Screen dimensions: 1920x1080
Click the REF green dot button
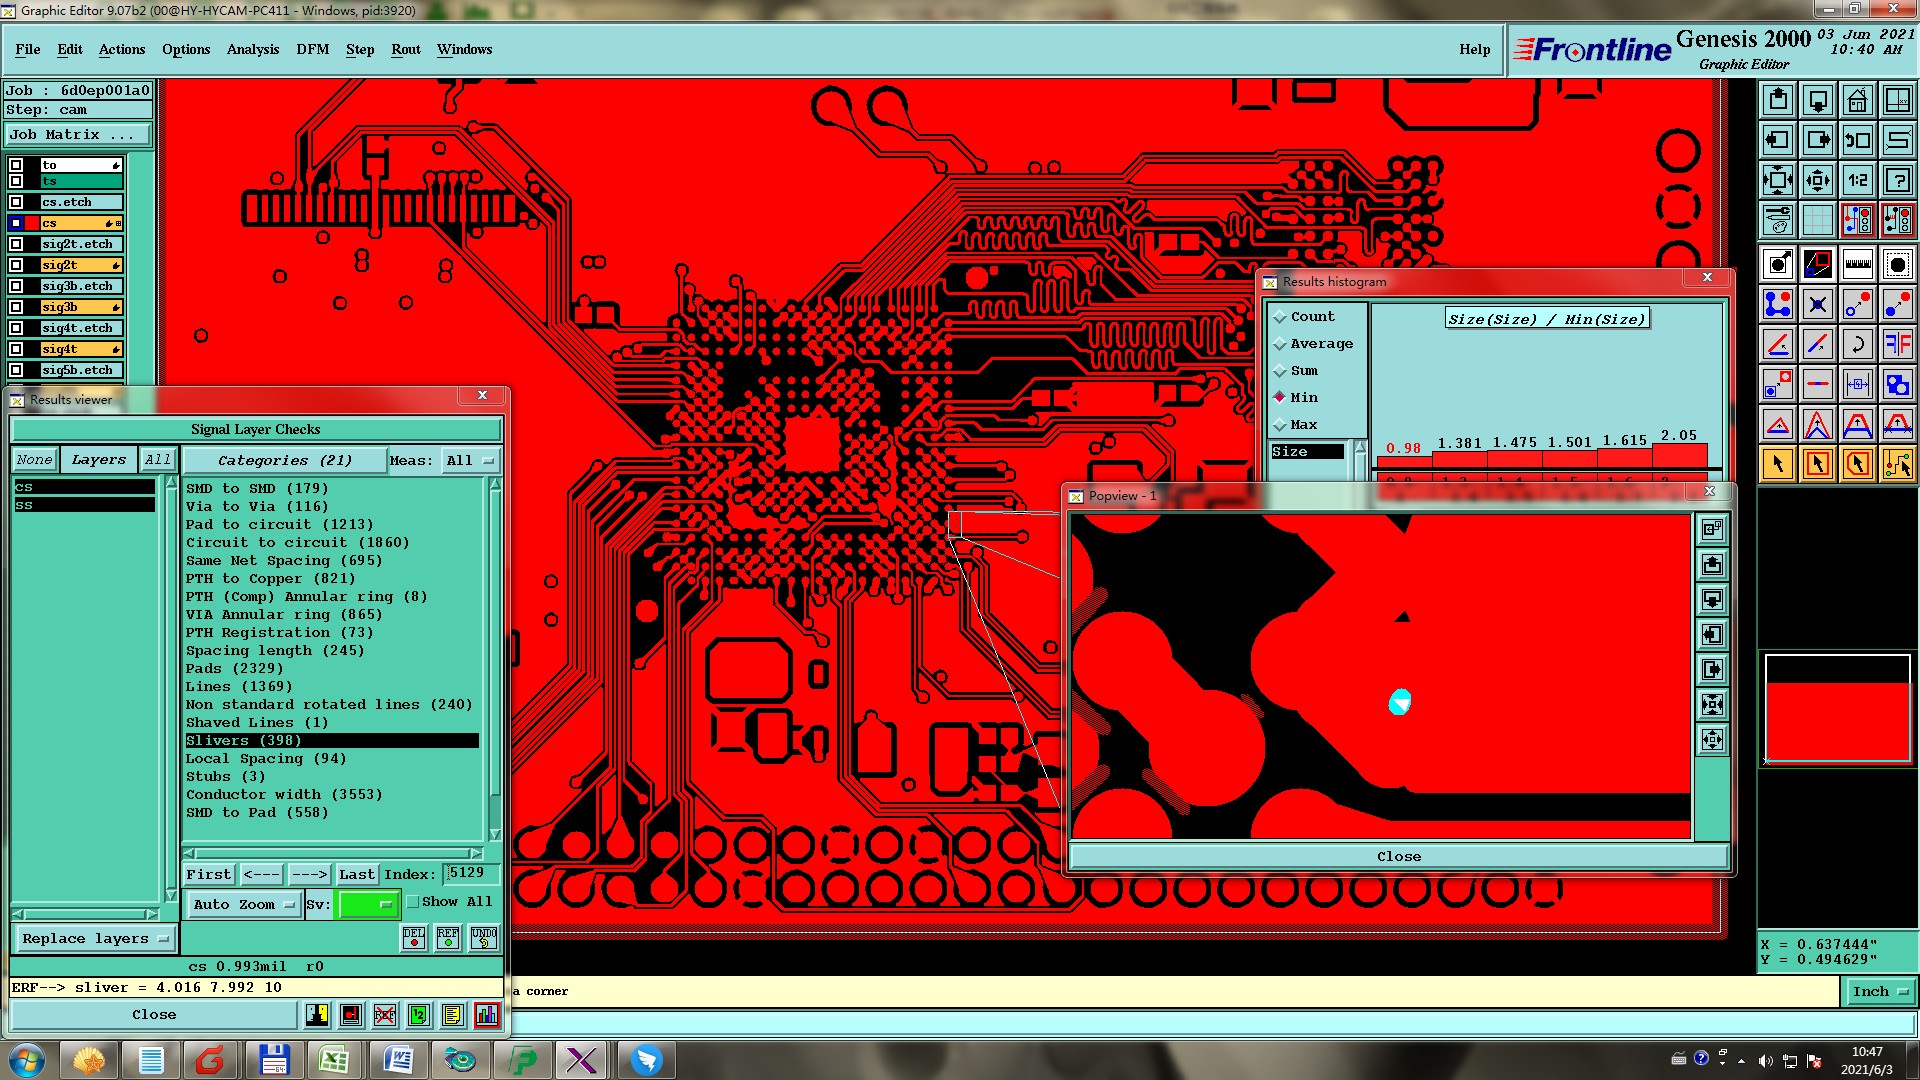pyautogui.click(x=448, y=937)
